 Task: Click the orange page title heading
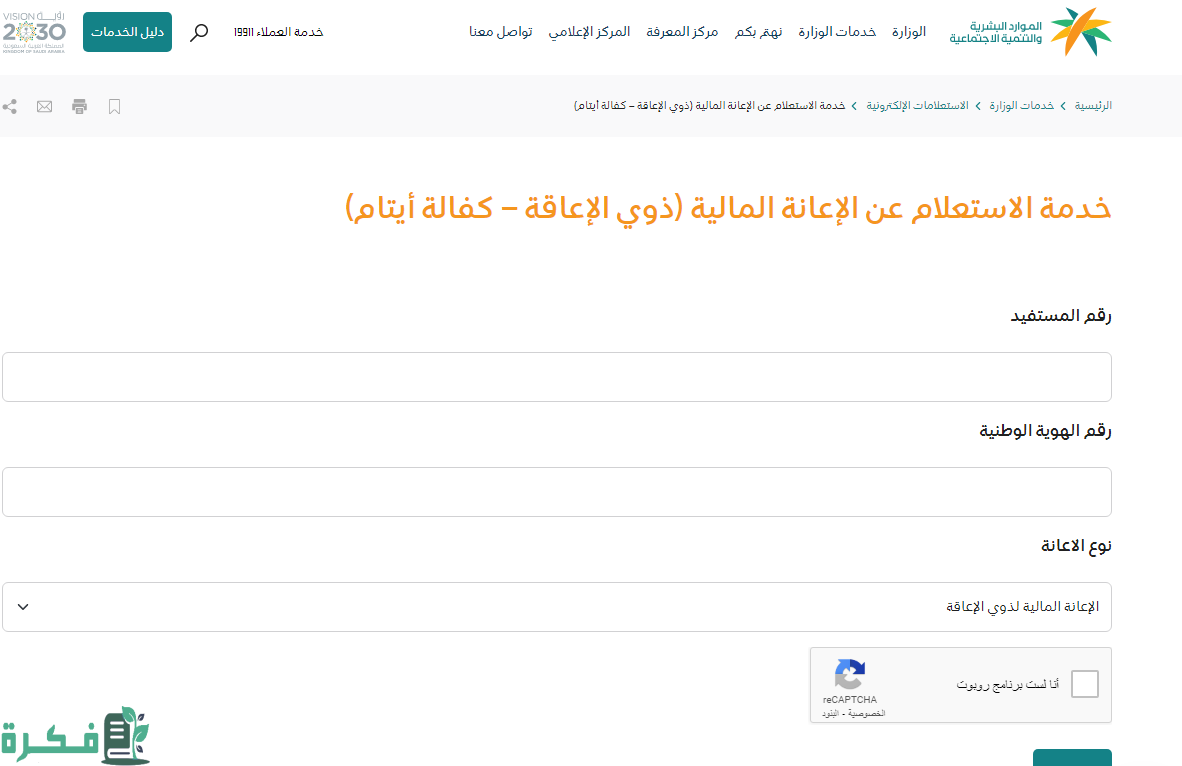pyautogui.click(x=728, y=209)
